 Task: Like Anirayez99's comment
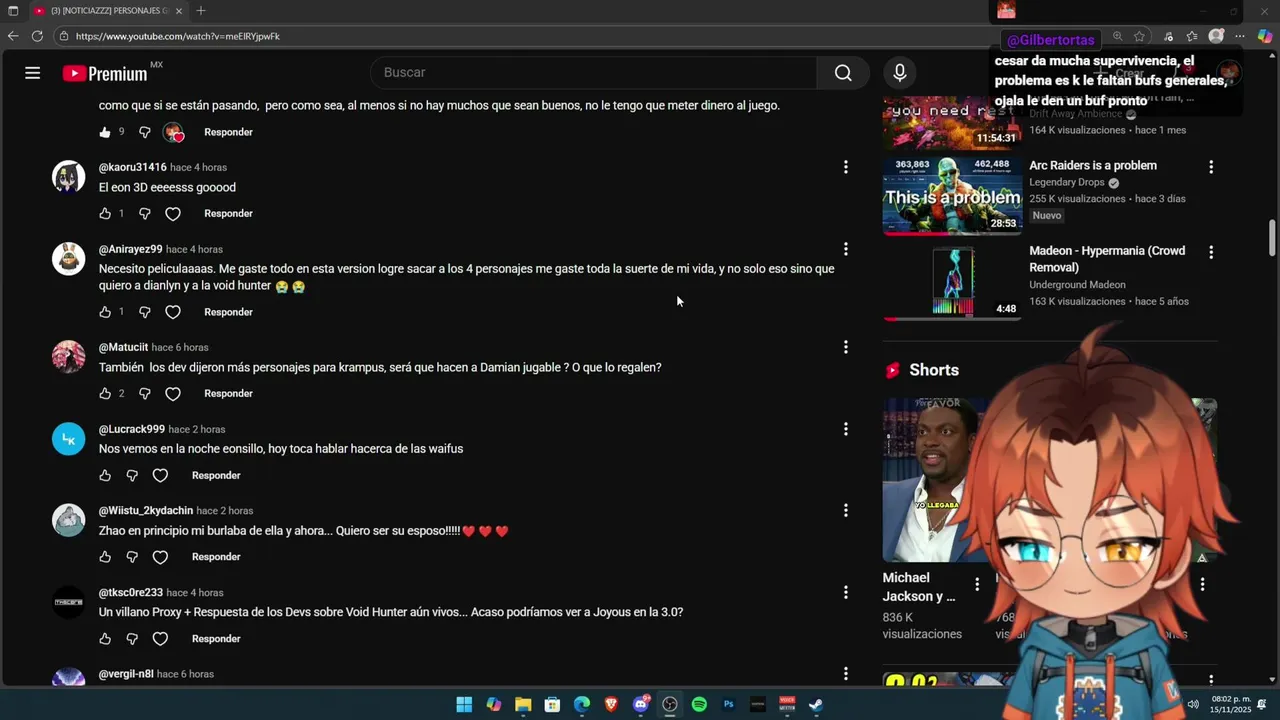point(105,312)
